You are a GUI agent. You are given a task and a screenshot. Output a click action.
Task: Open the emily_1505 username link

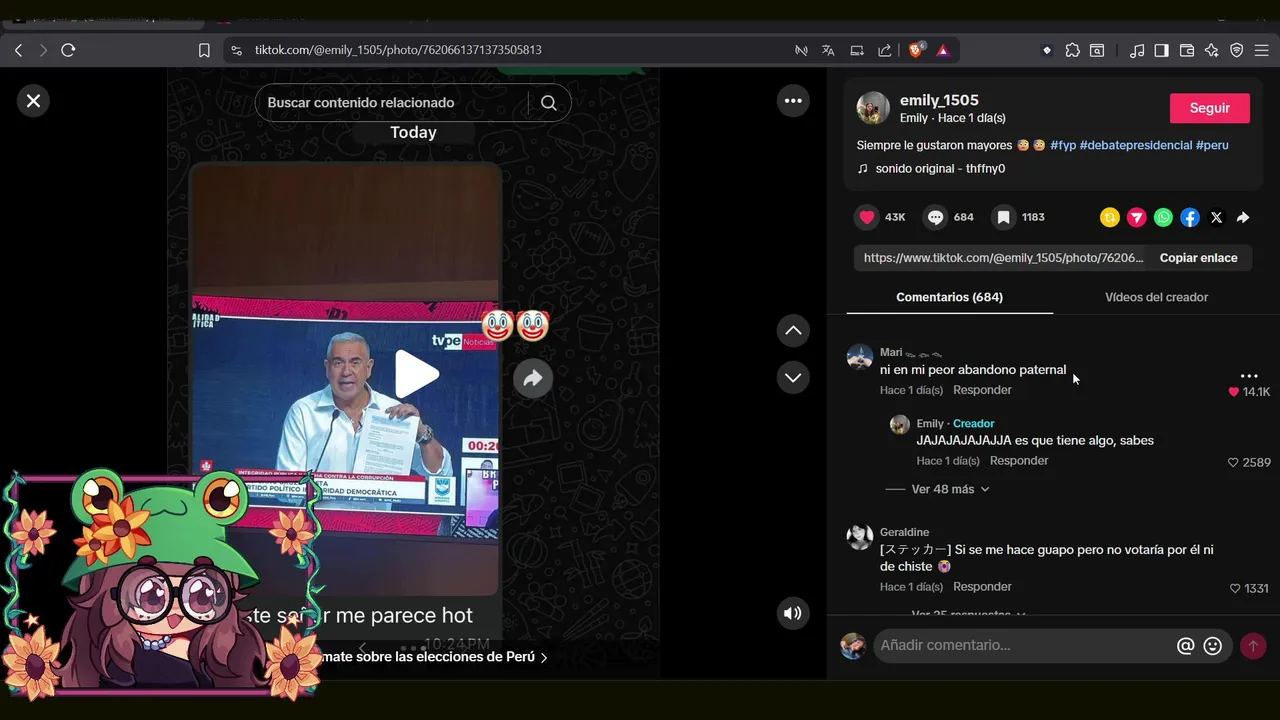click(x=939, y=100)
